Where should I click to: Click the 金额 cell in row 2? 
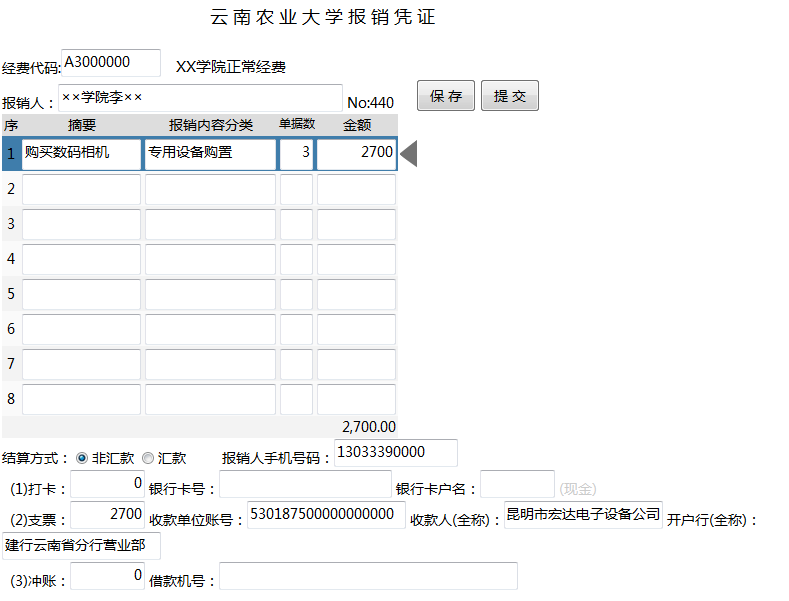[x=356, y=189]
